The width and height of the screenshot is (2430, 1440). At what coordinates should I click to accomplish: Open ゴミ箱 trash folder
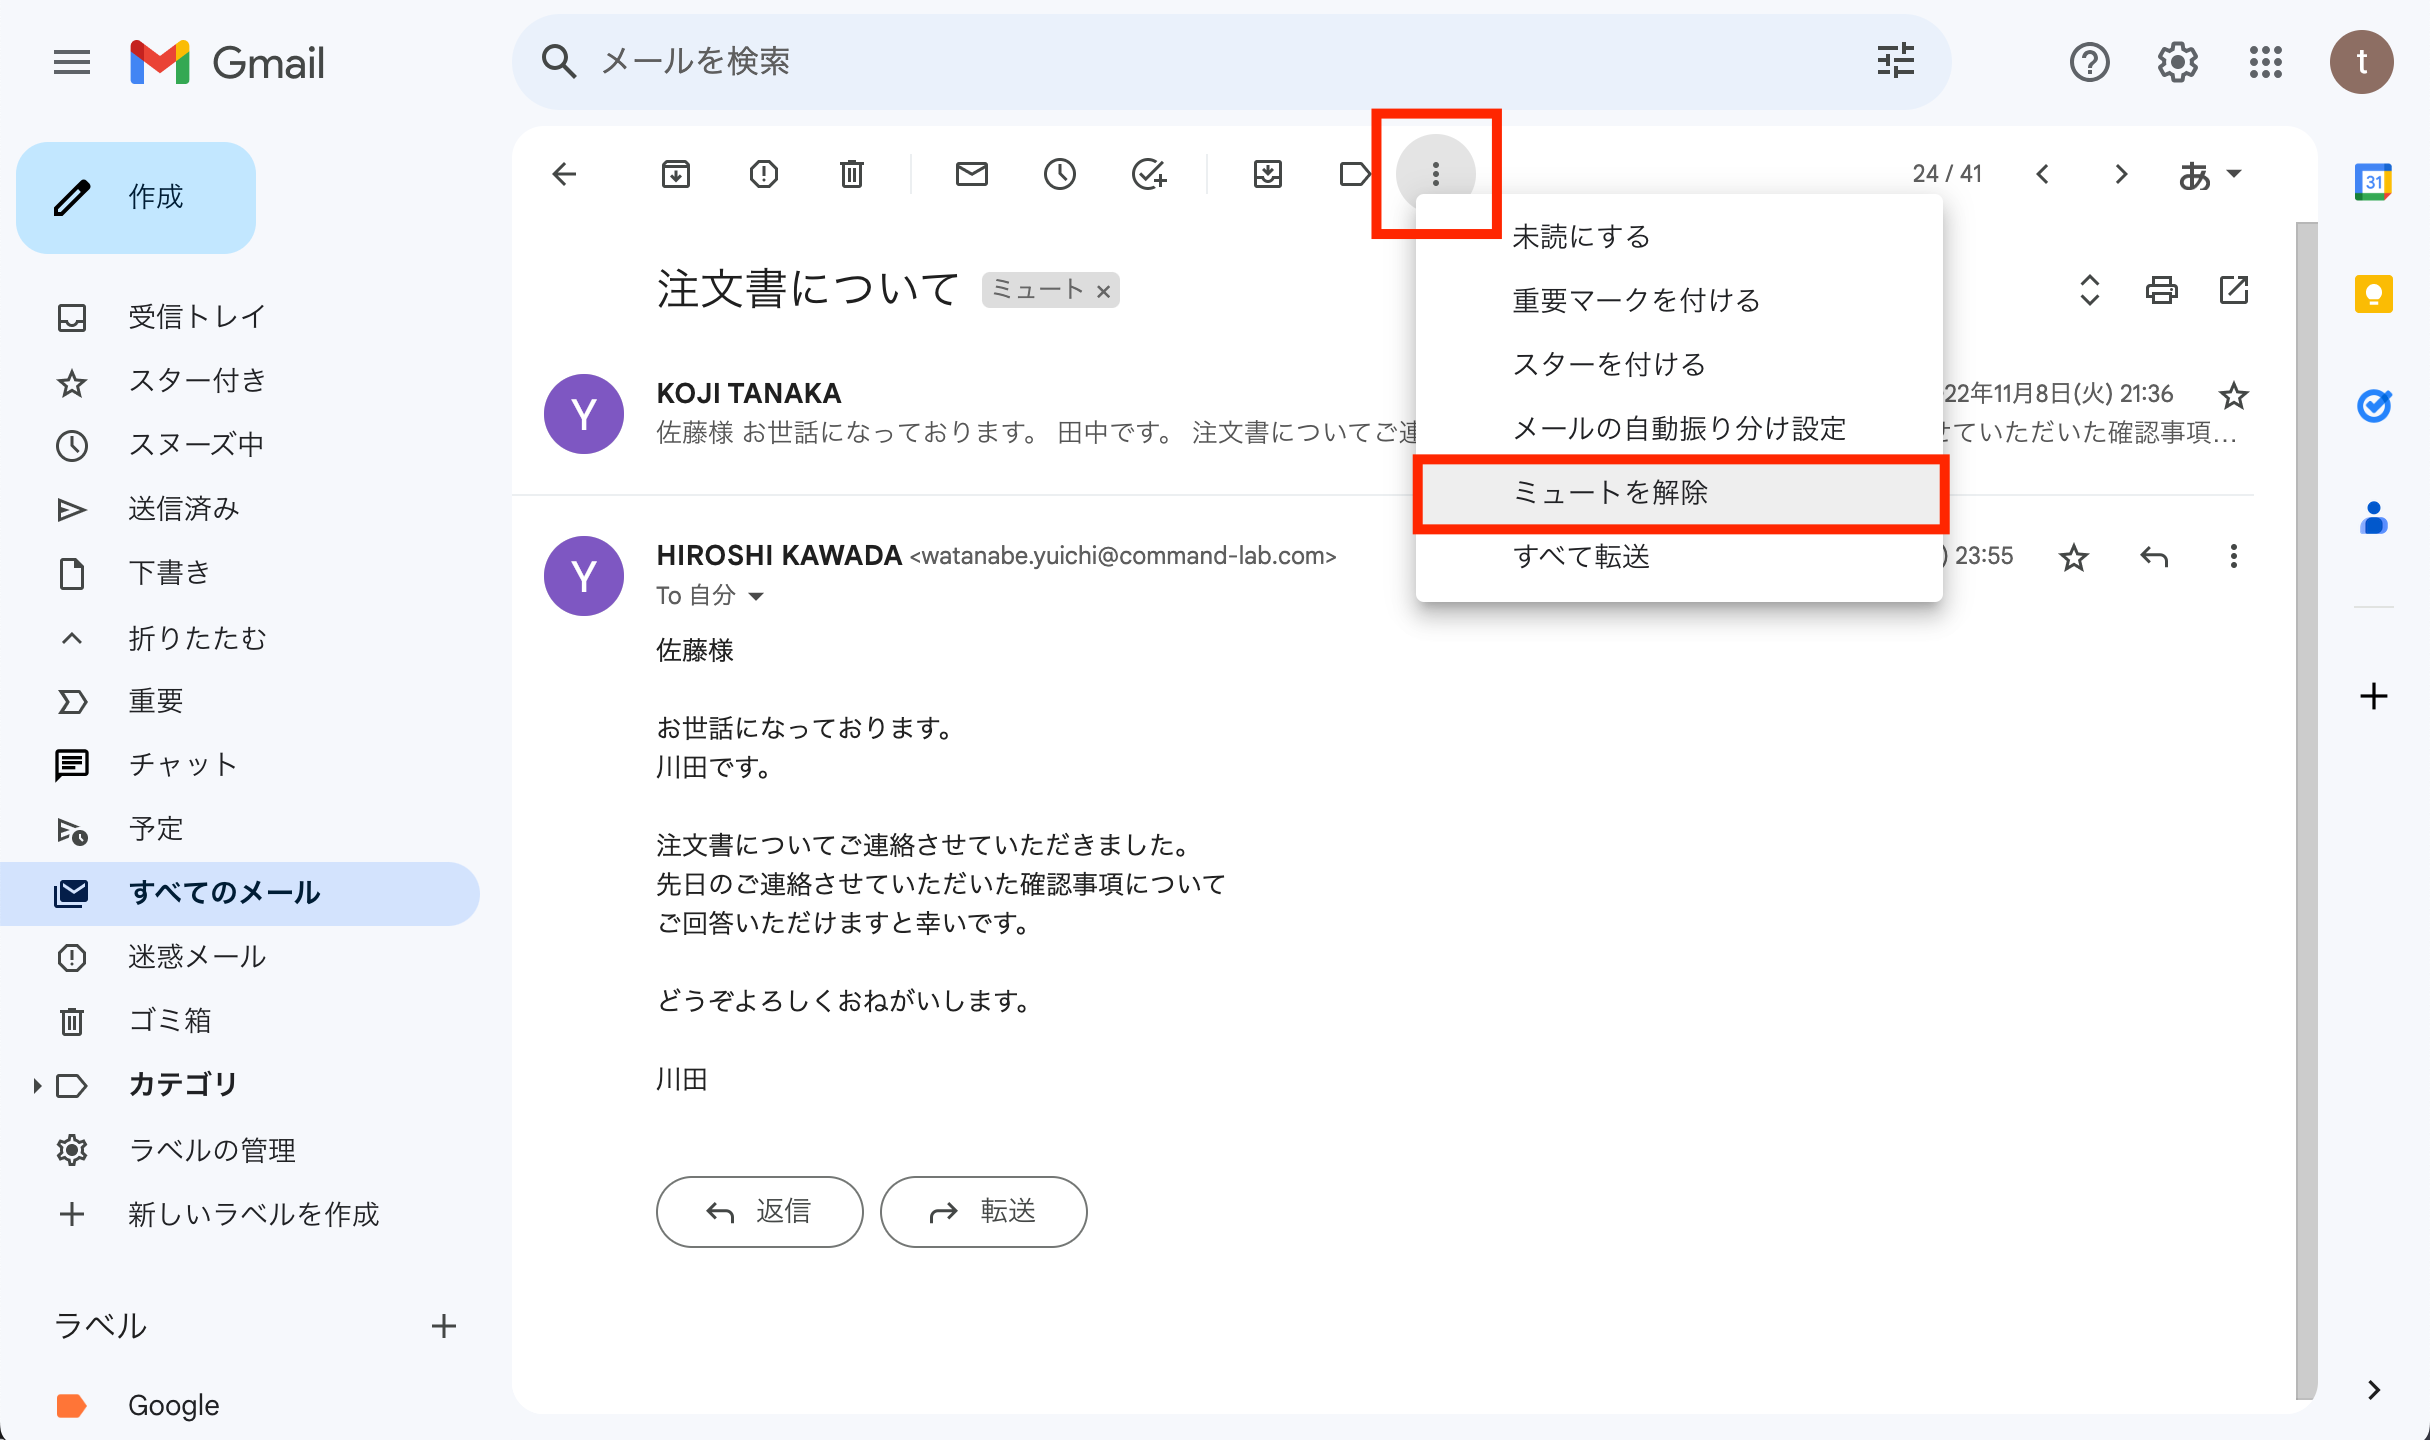pyautogui.click(x=240, y=1021)
